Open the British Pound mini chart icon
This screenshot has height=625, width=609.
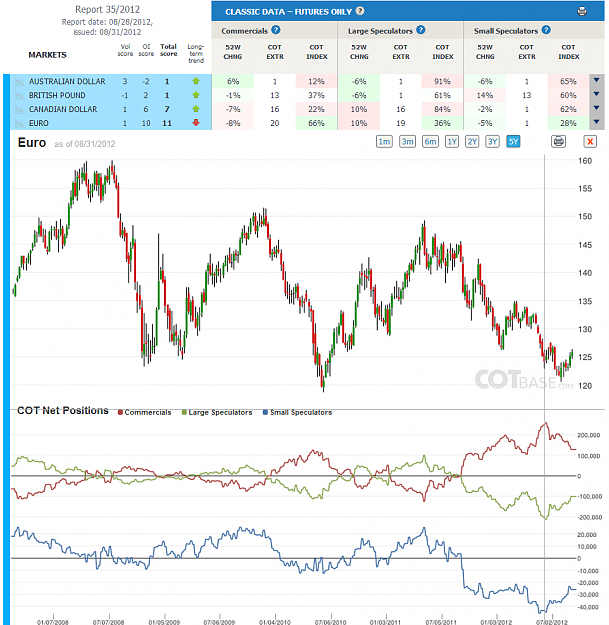[19, 96]
